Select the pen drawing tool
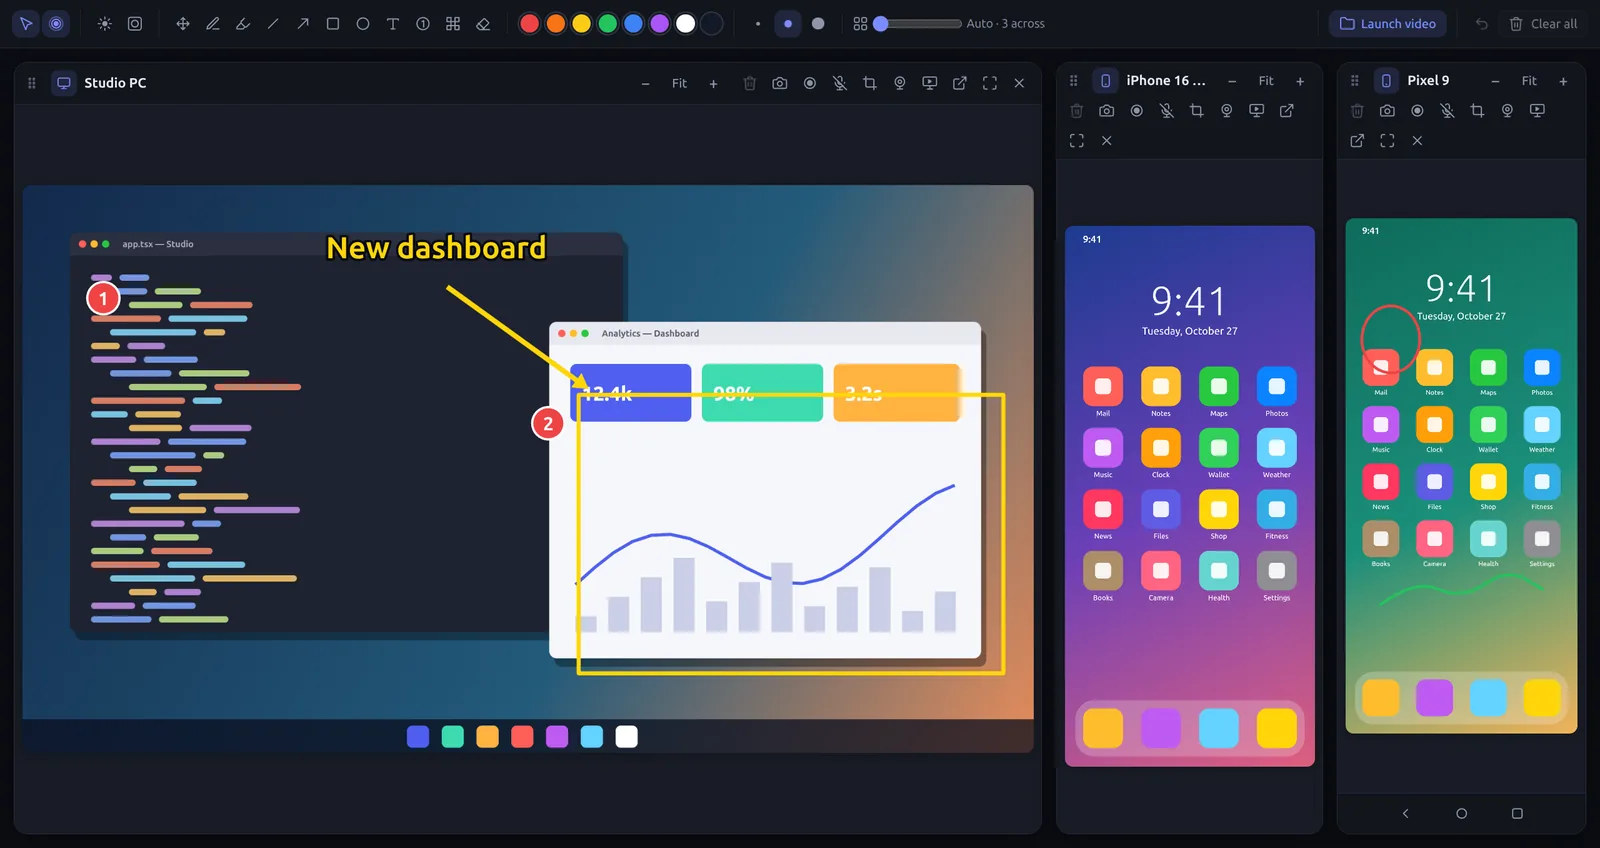Screen dimensions: 1600x848 (x=213, y=24)
